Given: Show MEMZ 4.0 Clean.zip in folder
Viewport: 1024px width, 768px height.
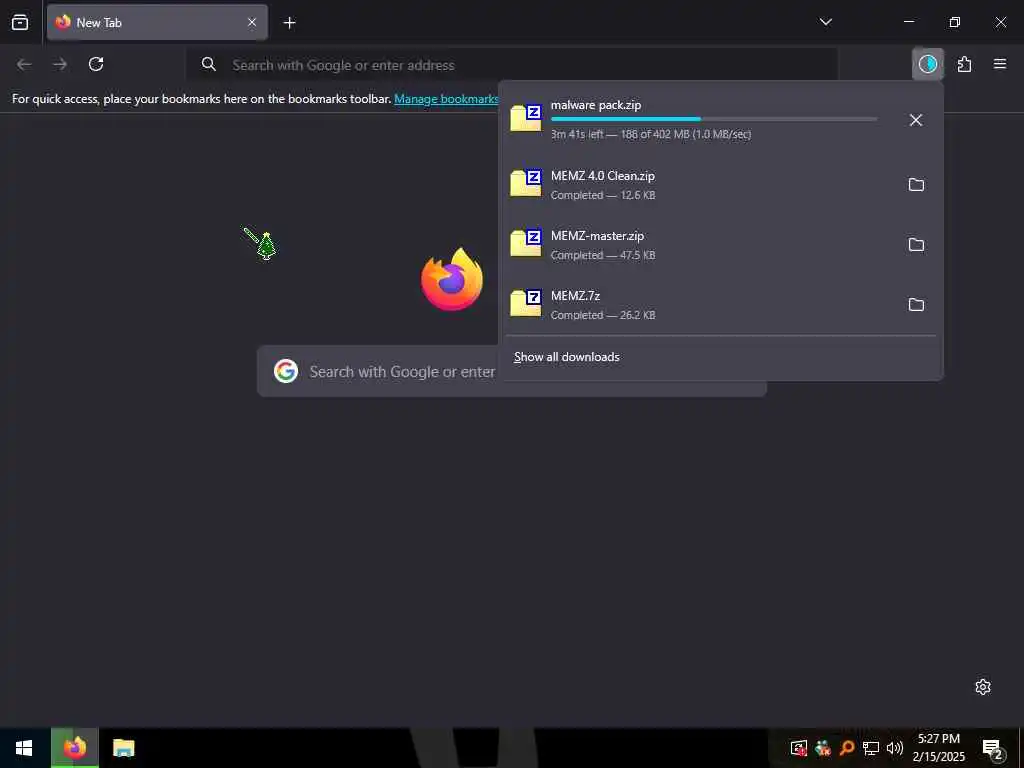Looking at the screenshot, I should (916, 185).
